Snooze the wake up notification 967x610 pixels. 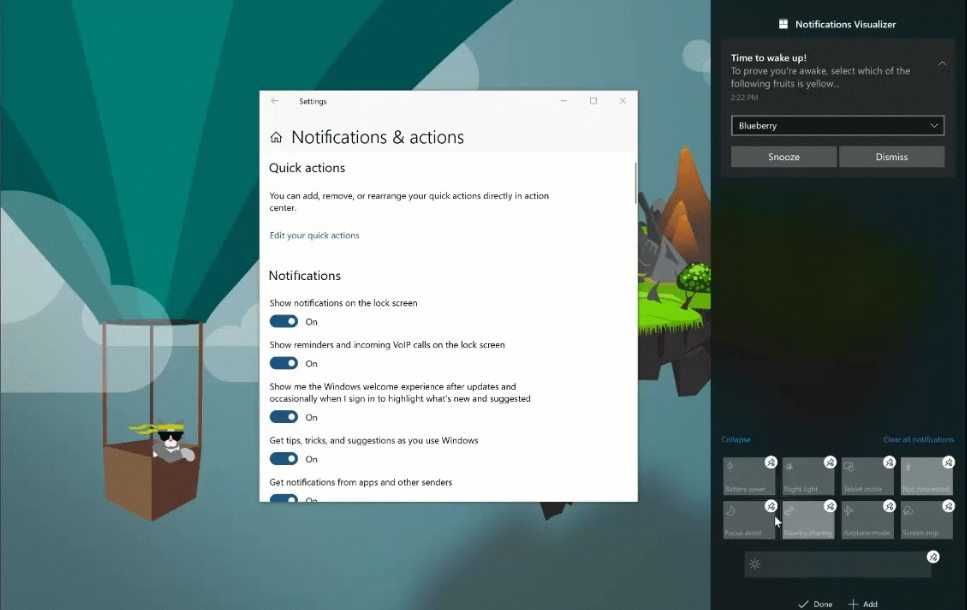click(784, 157)
